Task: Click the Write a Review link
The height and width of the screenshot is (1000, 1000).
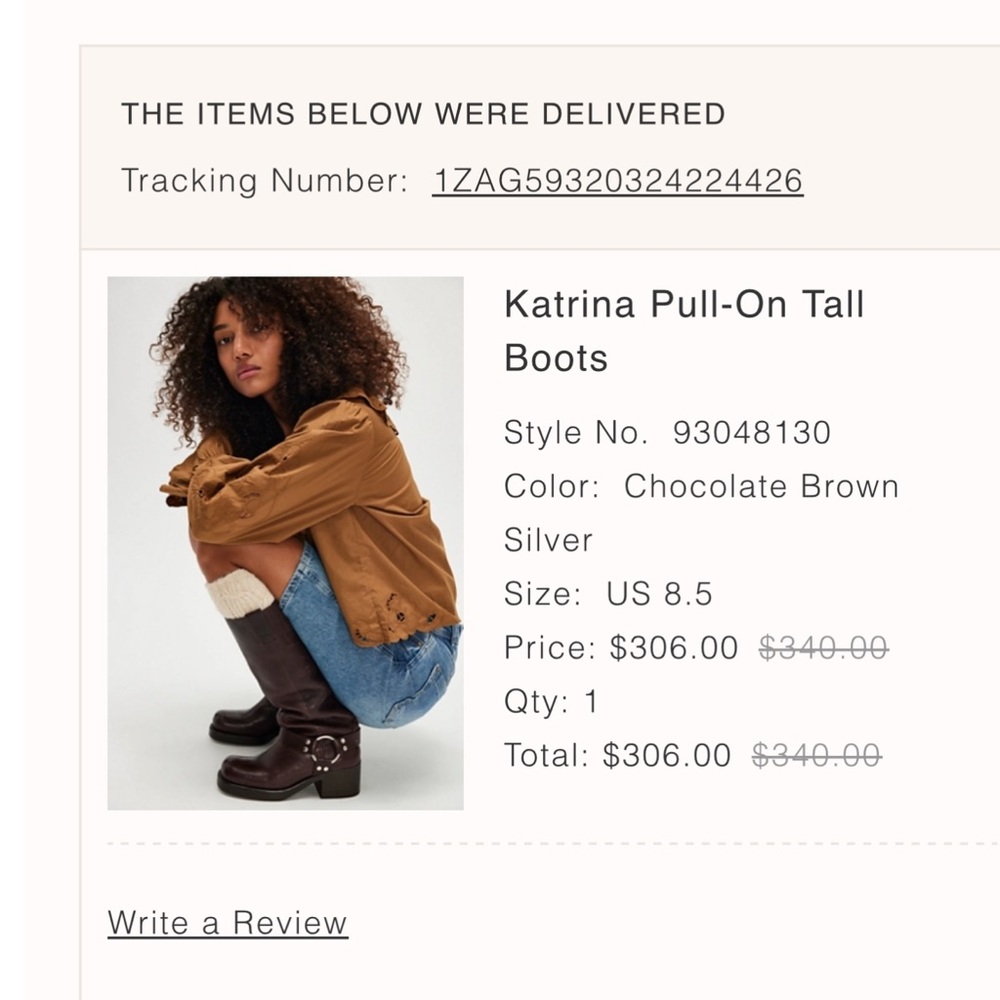Action: pyautogui.click(x=225, y=922)
